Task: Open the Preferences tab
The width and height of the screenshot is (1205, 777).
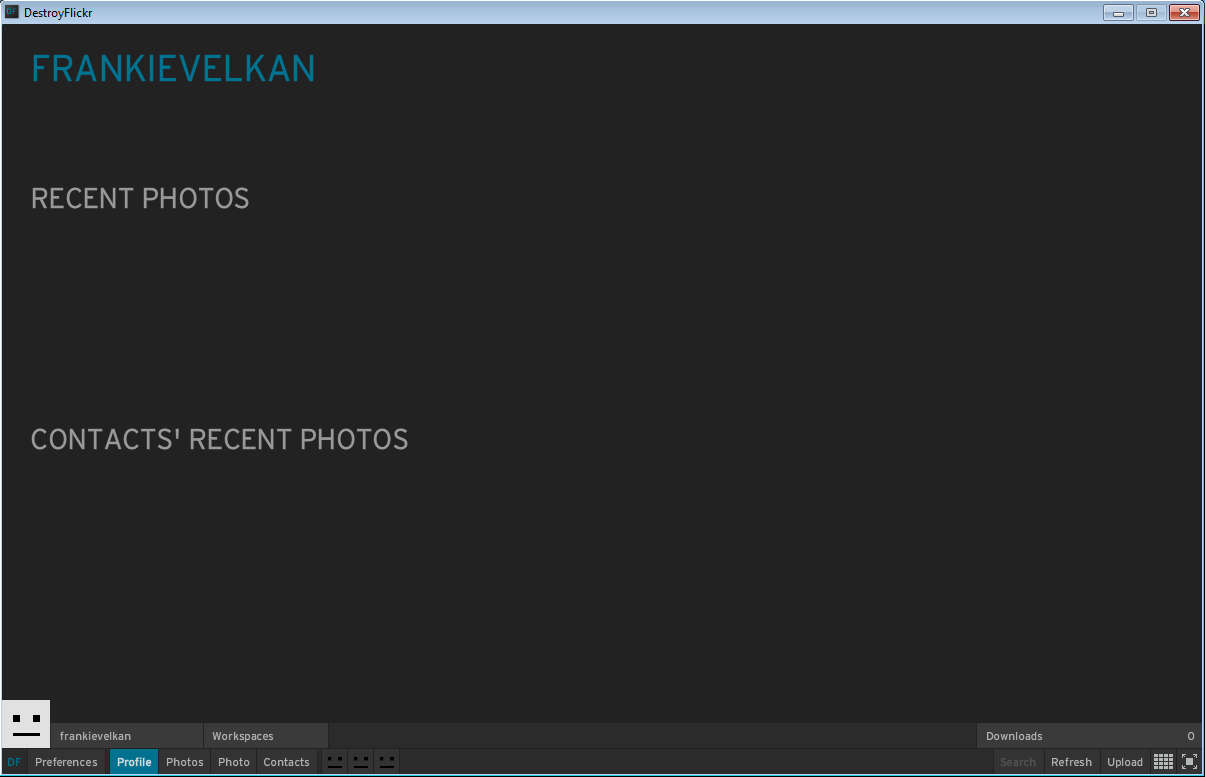Action: click(67, 762)
